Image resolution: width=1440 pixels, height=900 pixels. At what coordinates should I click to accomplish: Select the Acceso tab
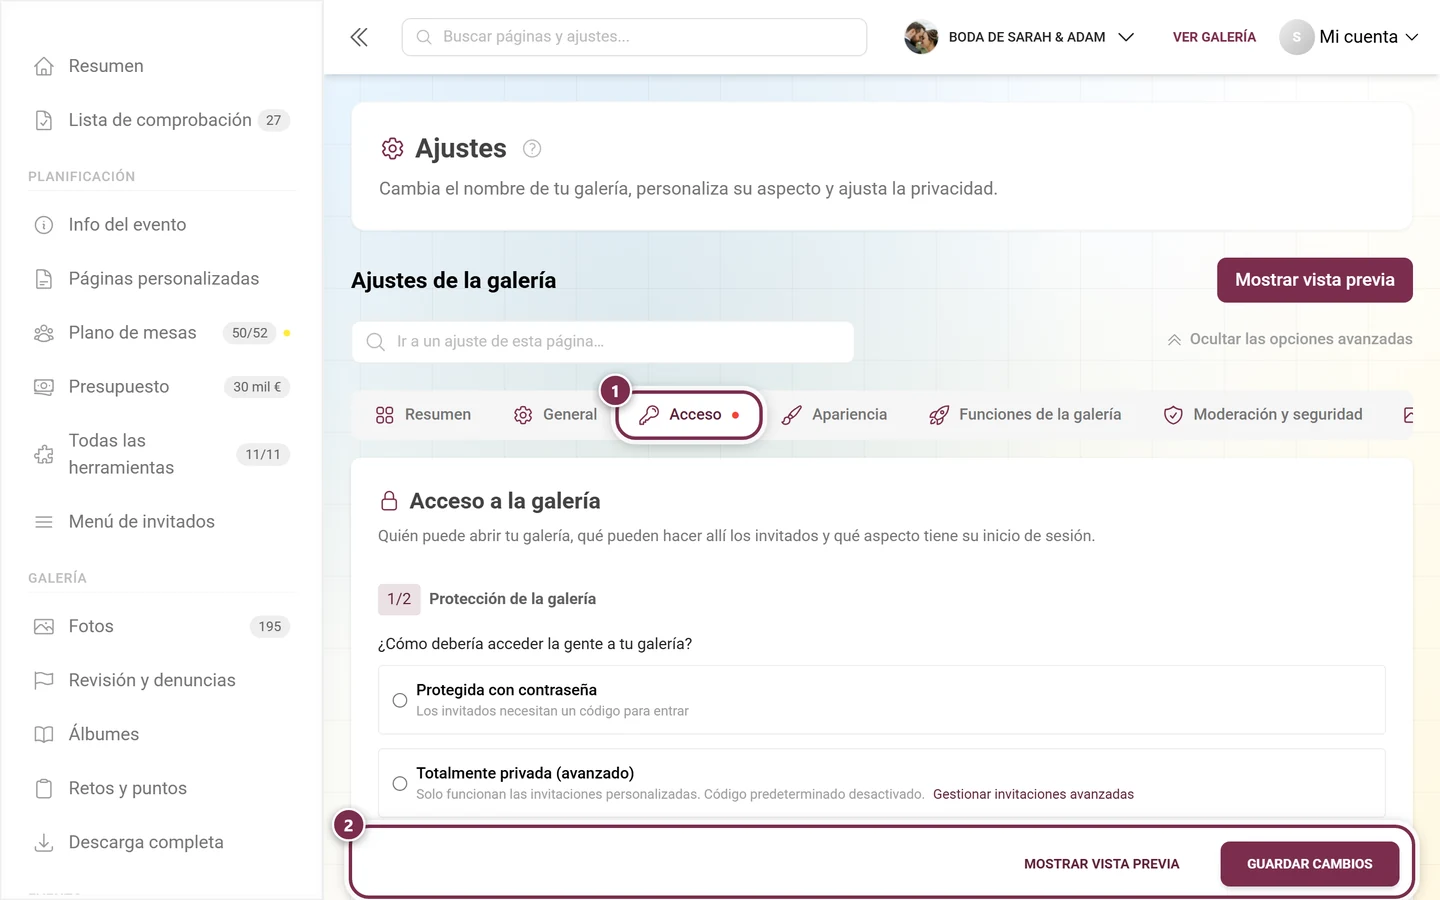(690, 415)
